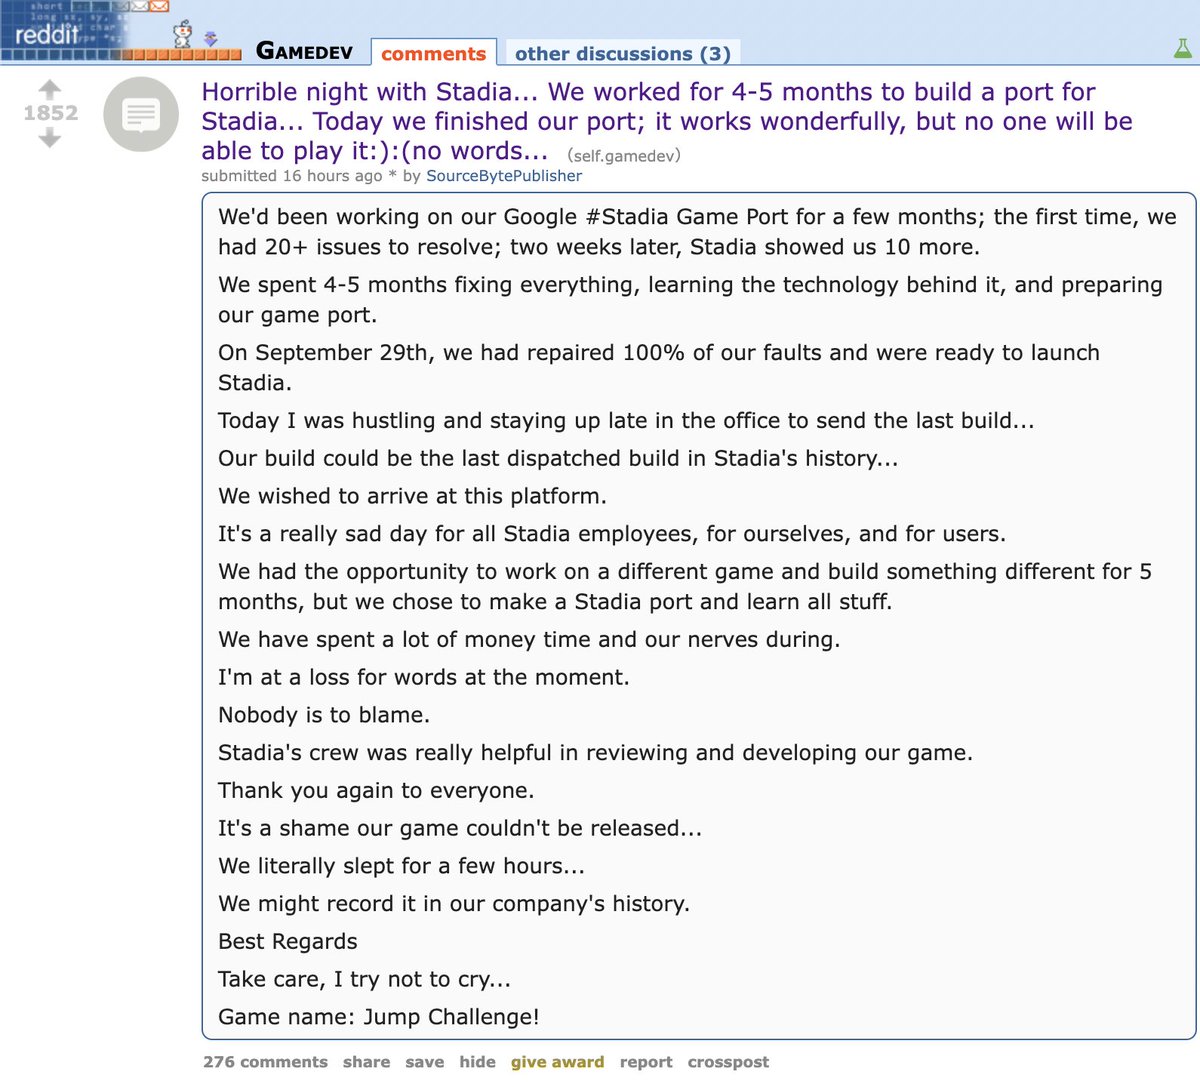Upvote the Stadia port post
This screenshot has width=1200, height=1087.
pyautogui.click(x=50, y=89)
